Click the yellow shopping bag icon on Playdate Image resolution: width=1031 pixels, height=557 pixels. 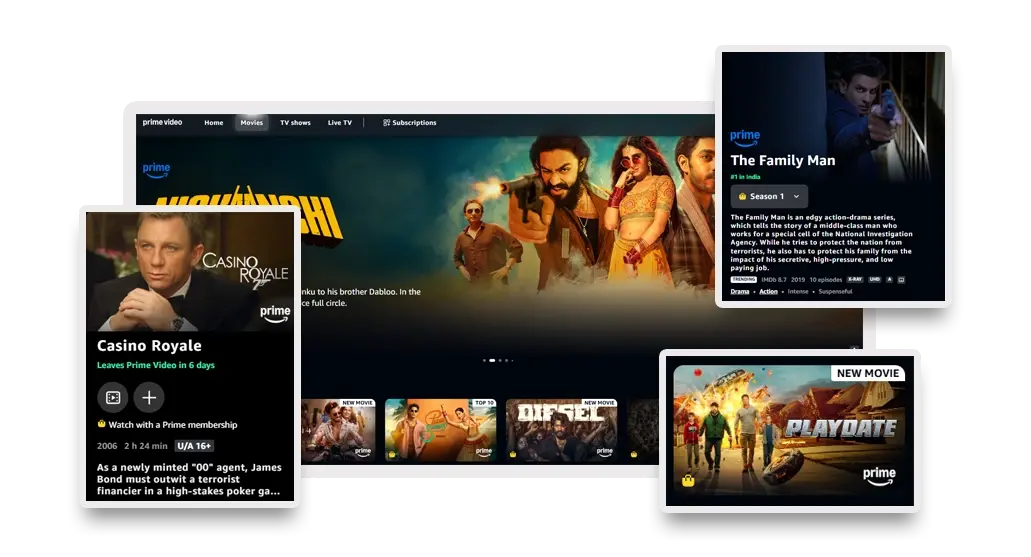(688, 480)
